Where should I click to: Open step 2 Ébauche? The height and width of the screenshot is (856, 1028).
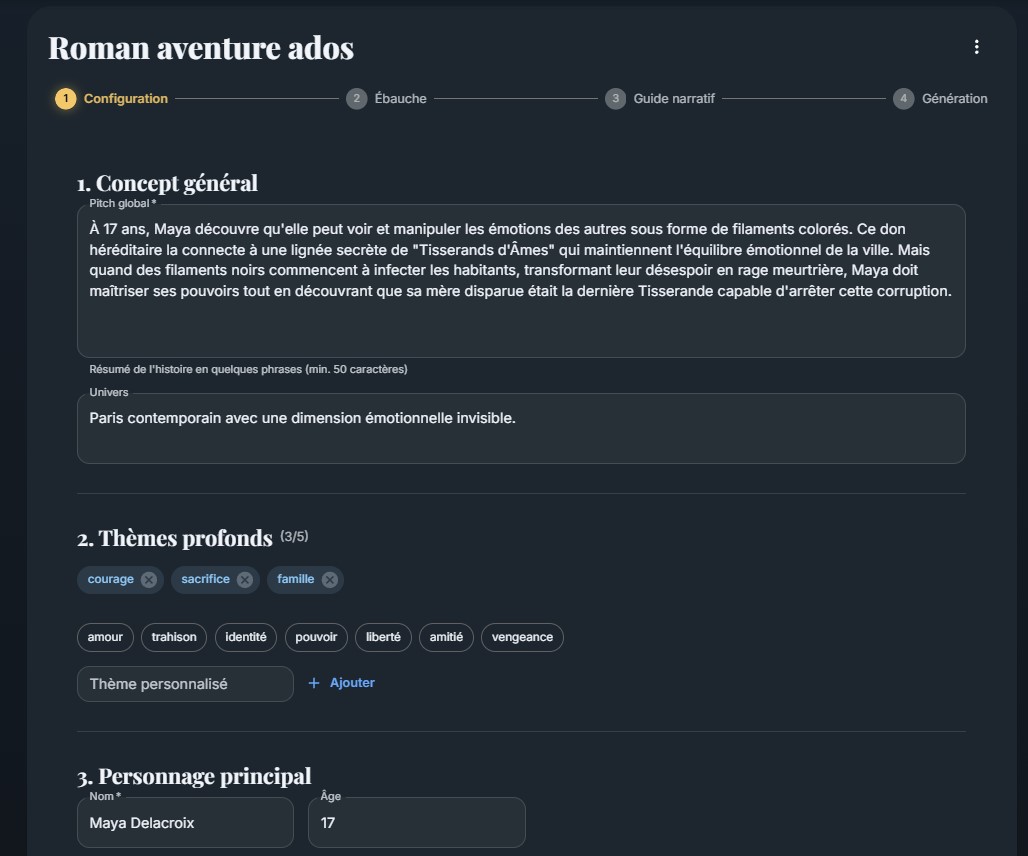point(387,99)
